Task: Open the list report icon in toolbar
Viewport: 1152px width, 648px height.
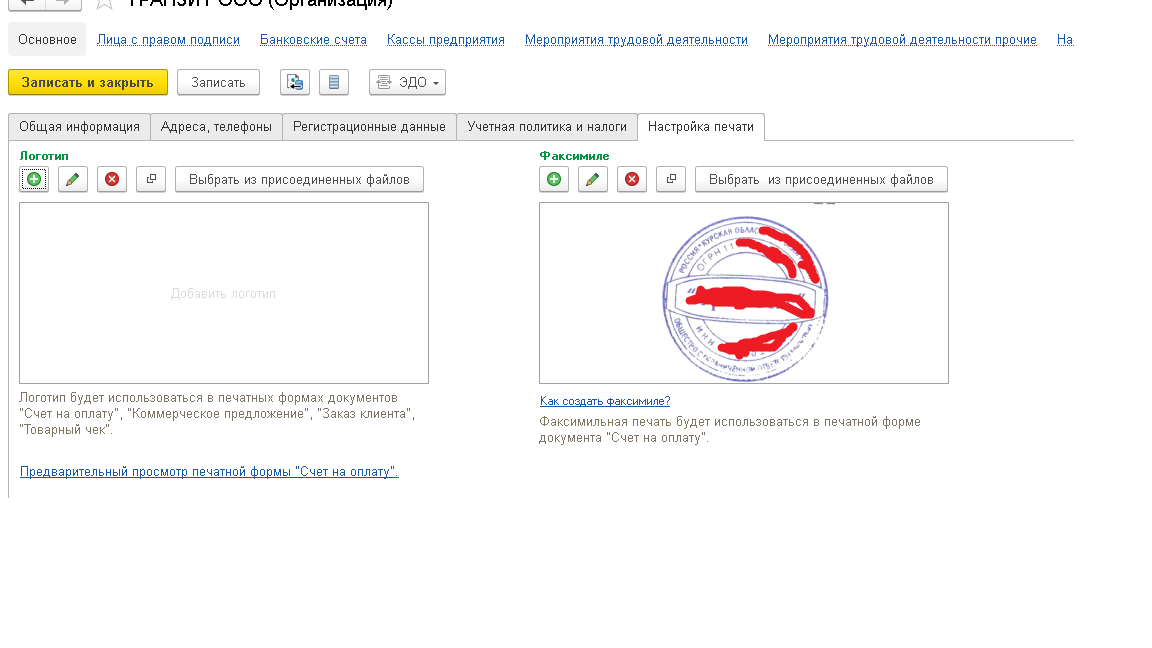Action: point(334,83)
